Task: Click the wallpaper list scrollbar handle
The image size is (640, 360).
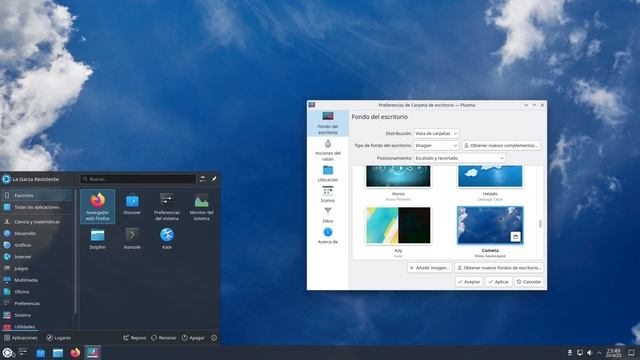Action: pos(540,224)
